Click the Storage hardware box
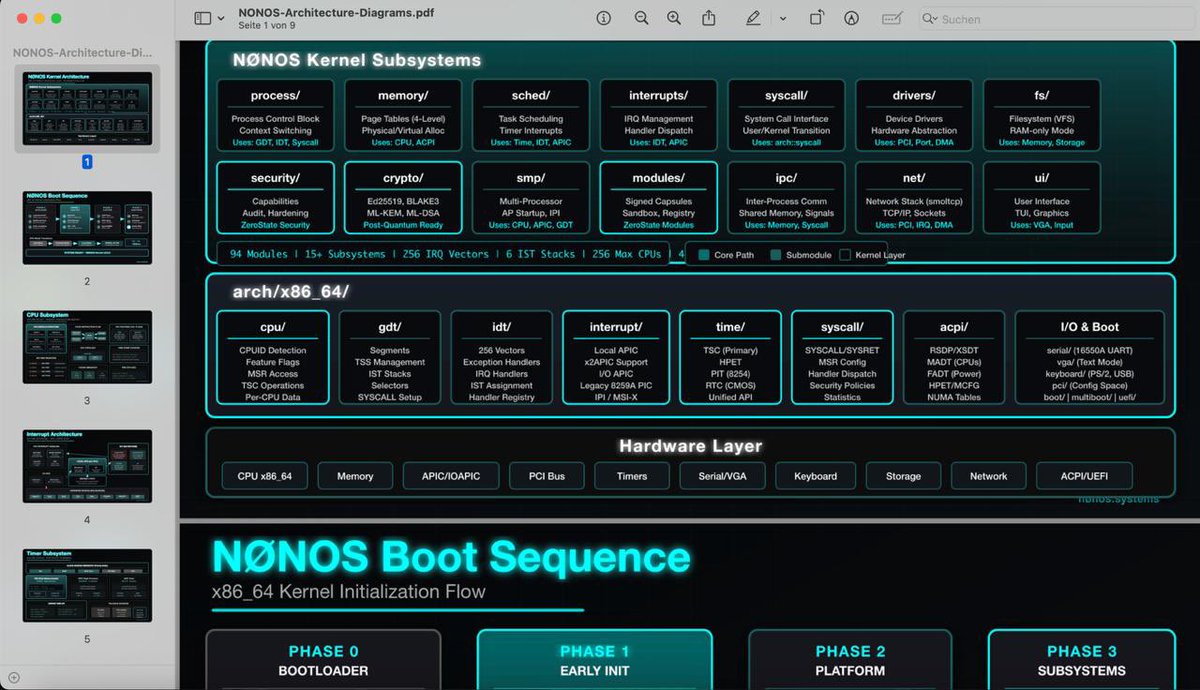The width and height of the screenshot is (1200, 690). (x=903, y=476)
